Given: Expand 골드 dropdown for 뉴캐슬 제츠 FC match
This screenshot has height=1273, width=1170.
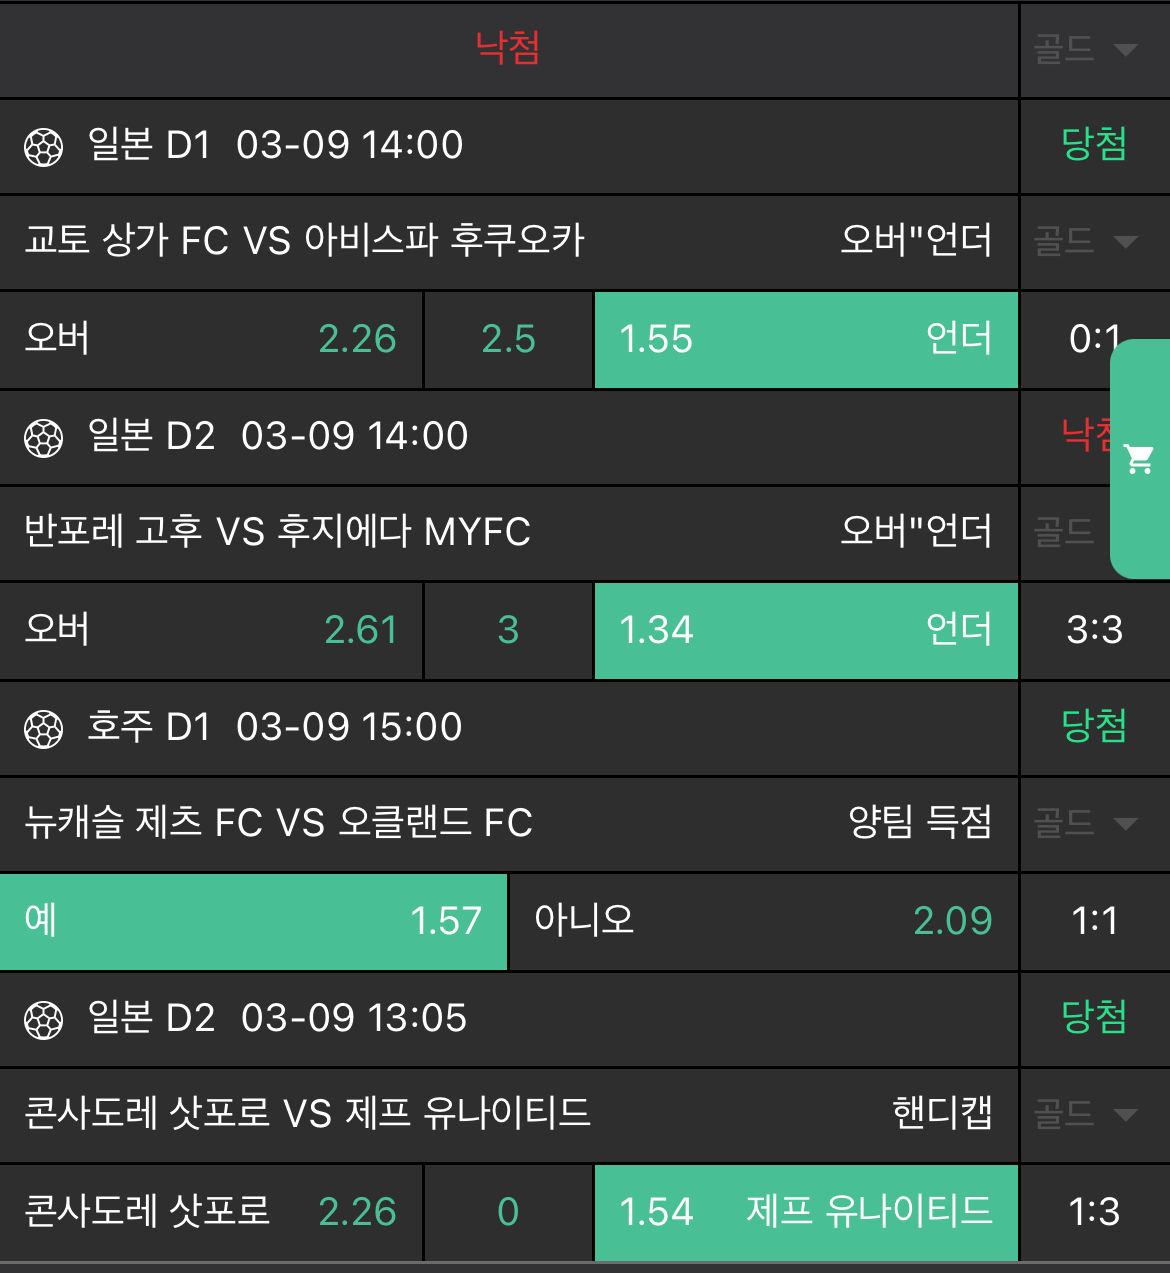Looking at the screenshot, I should (x=1086, y=824).
